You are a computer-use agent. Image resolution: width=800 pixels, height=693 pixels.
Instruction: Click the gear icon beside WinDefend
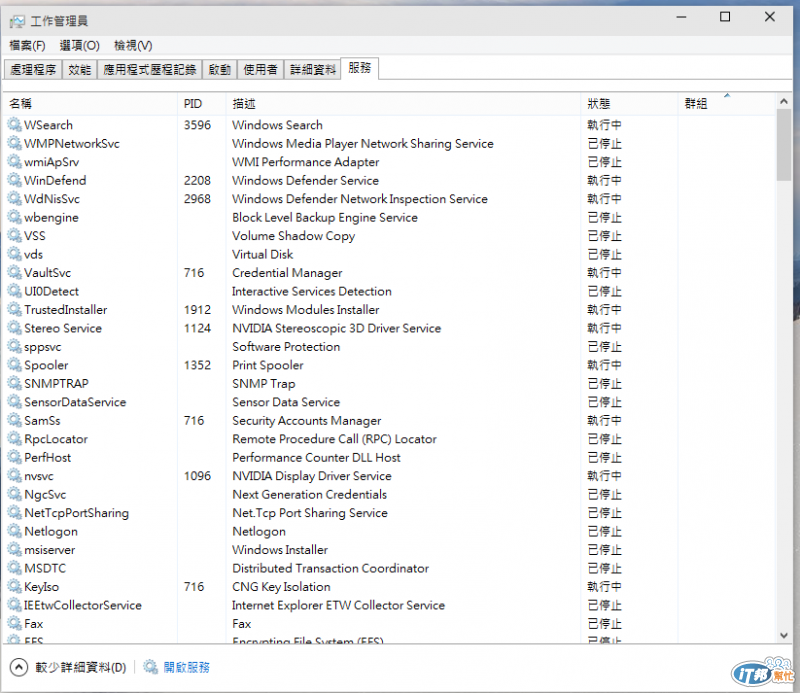pyautogui.click(x=14, y=180)
